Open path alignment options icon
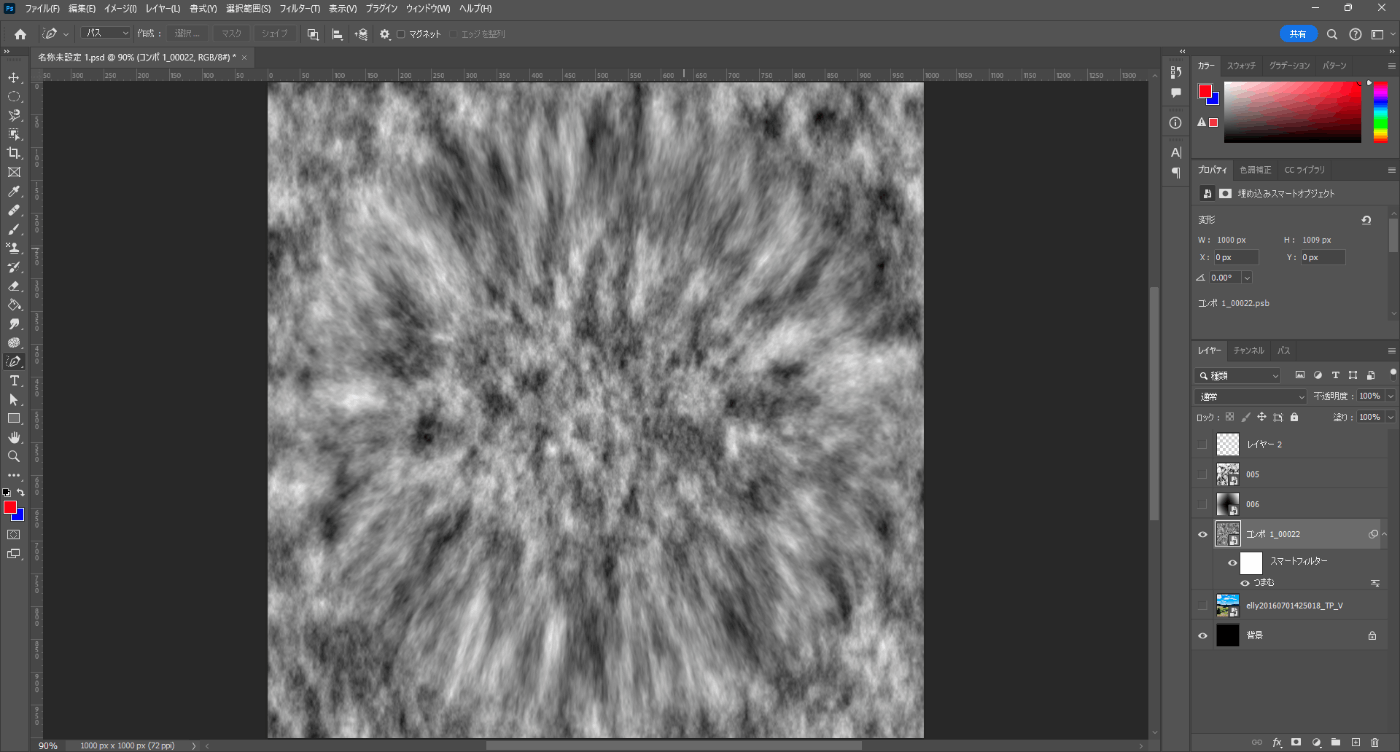Viewport: 1400px width, 752px height. coord(337,34)
